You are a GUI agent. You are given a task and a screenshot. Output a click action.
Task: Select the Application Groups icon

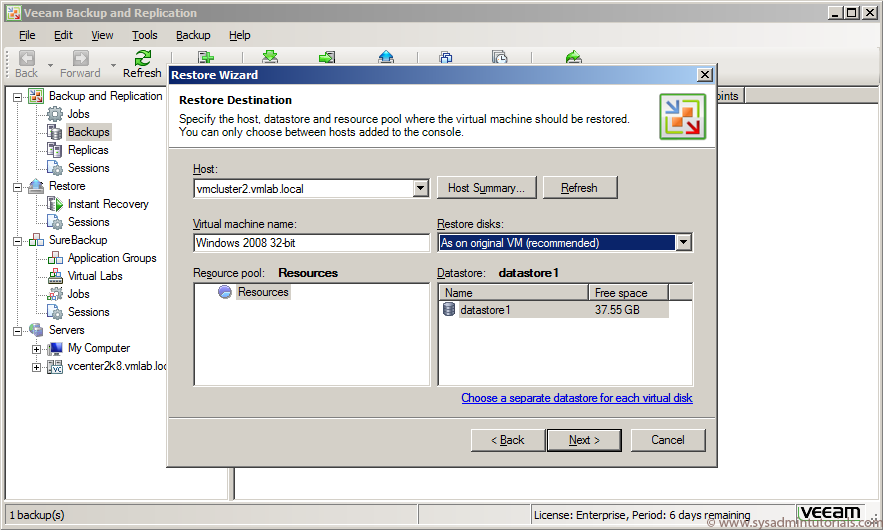point(55,259)
